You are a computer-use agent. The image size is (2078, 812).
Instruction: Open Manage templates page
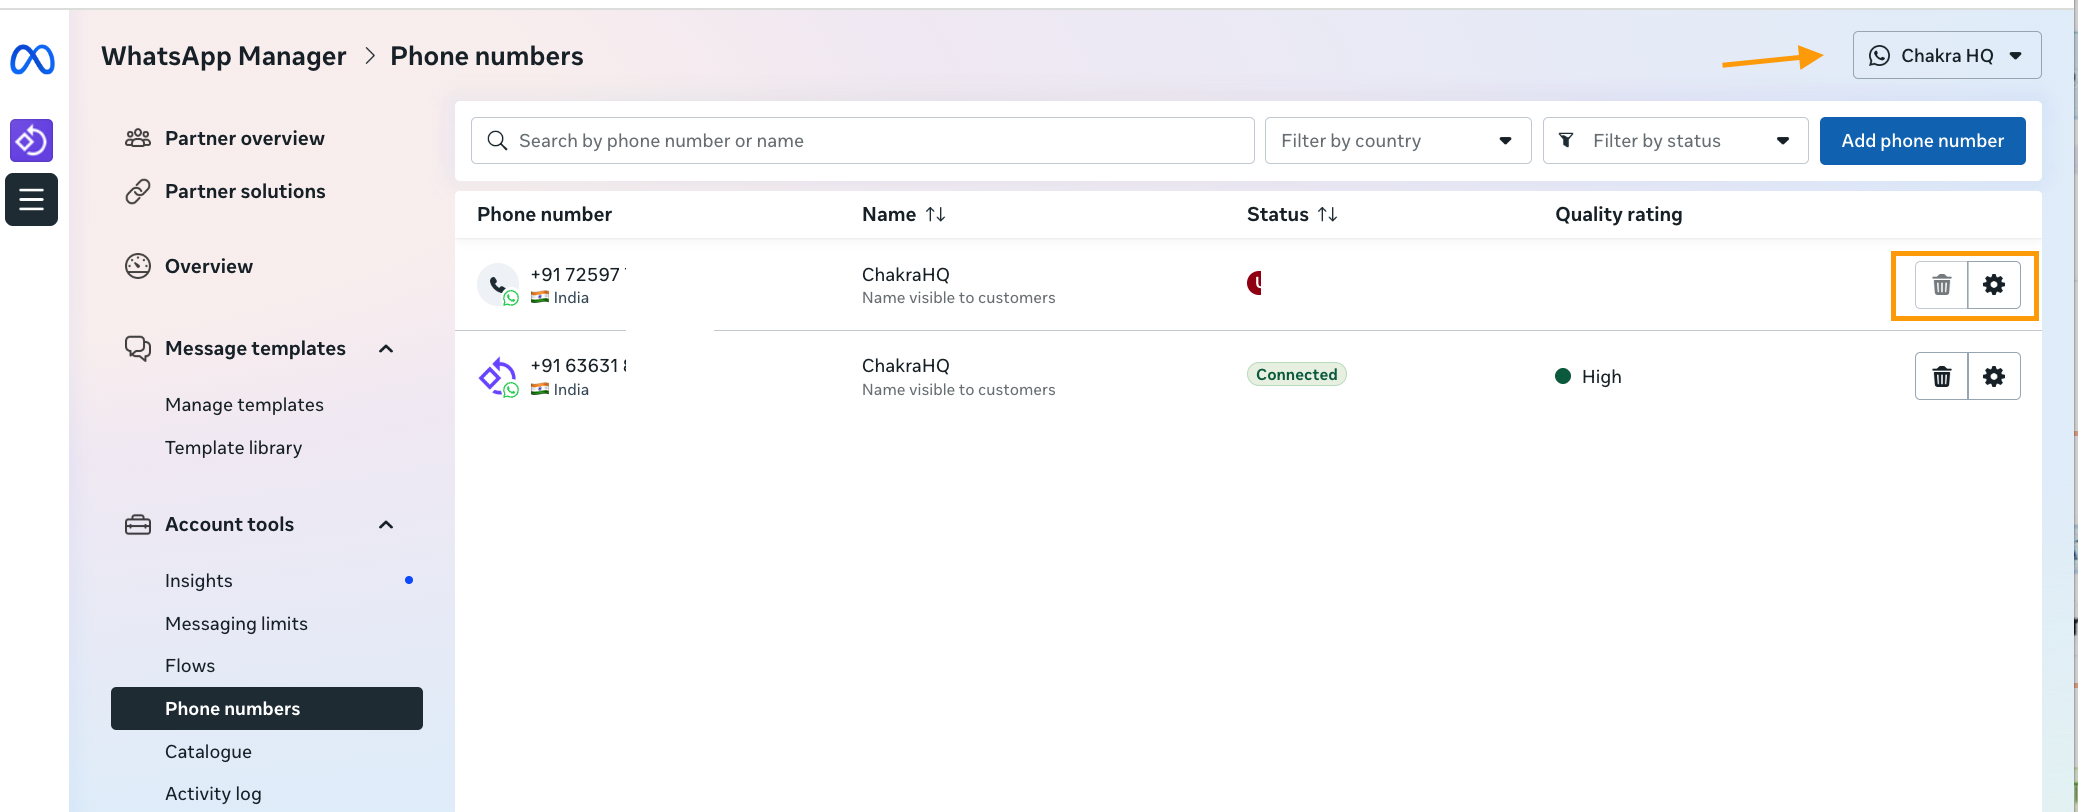click(244, 405)
